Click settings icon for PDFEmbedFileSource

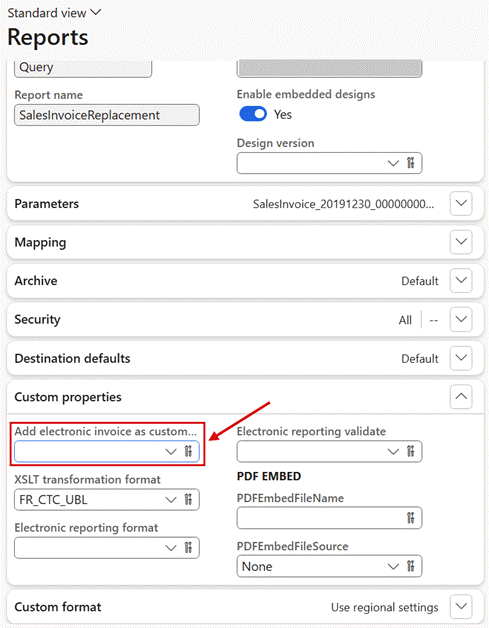(x=411, y=566)
